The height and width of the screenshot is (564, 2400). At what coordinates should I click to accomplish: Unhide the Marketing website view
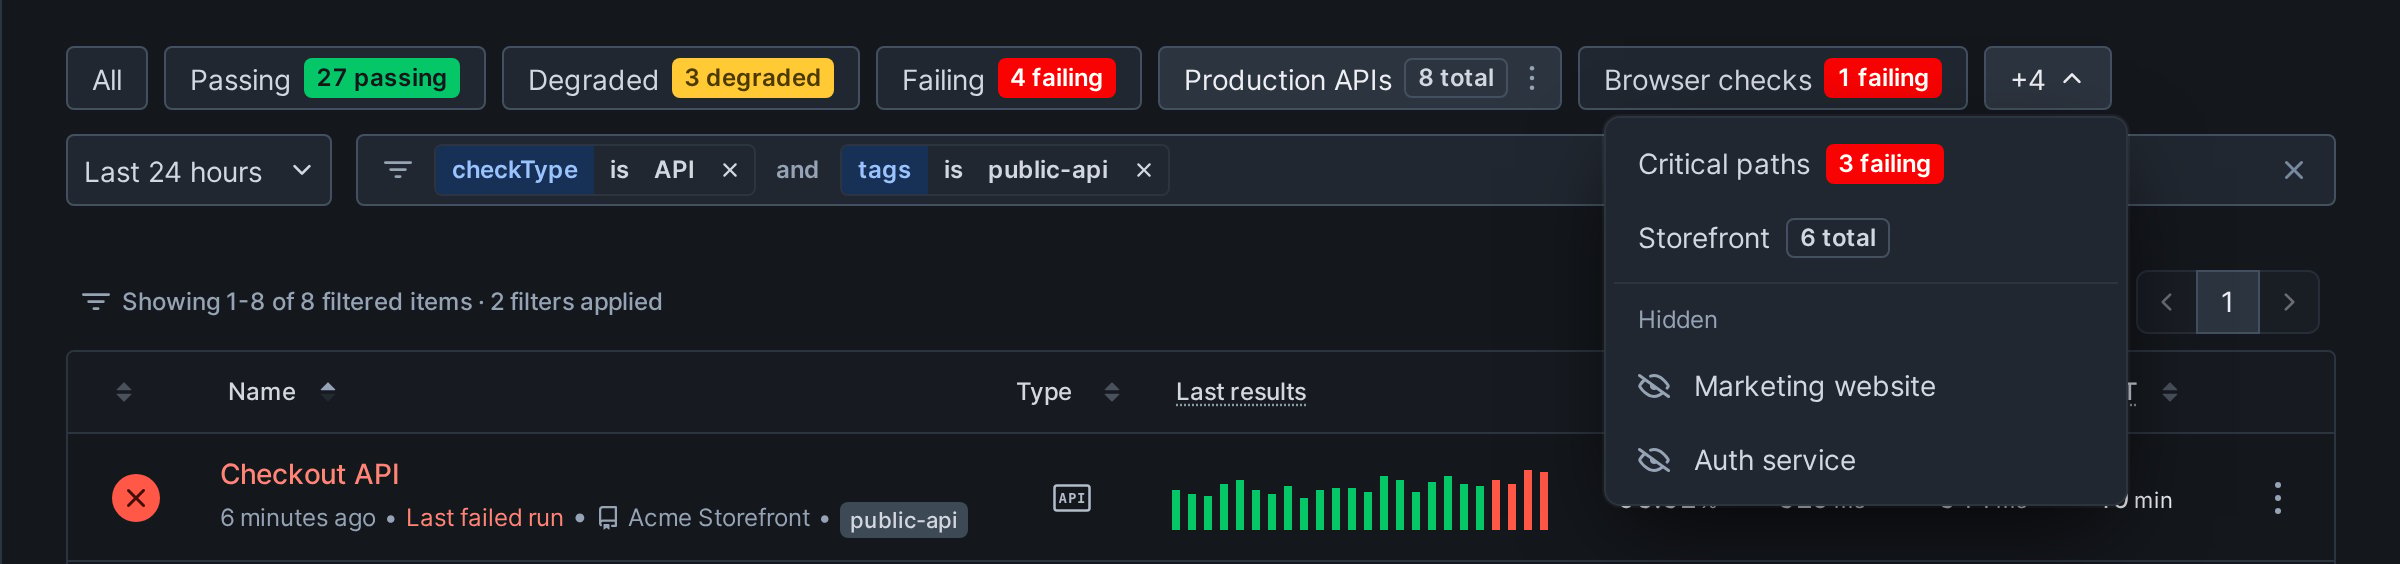pyautogui.click(x=1654, y=386)
